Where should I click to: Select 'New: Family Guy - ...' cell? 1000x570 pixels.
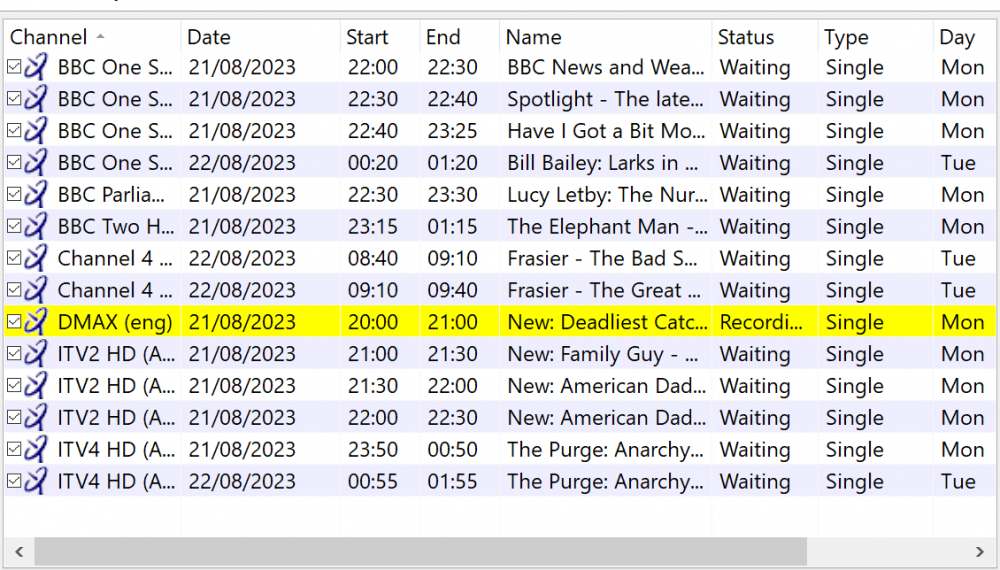tap(606, 354)
